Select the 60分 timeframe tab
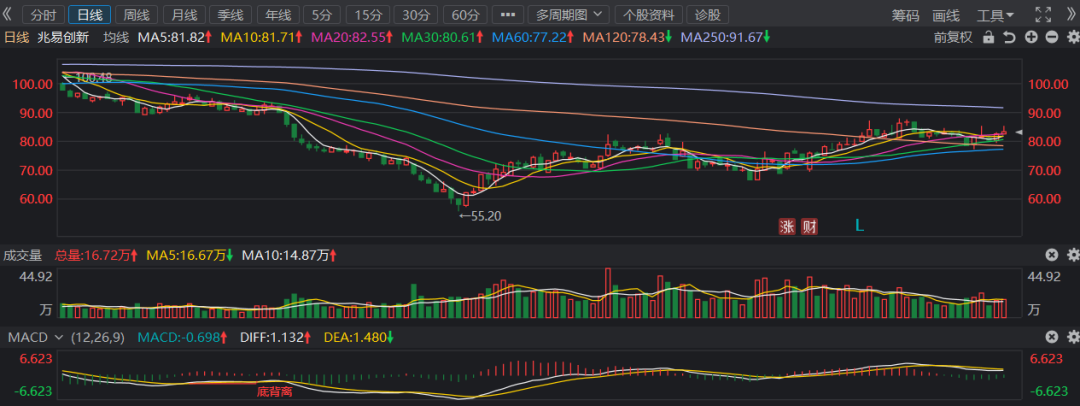Viewport: 1080px width, 406px height. point(464,15)
